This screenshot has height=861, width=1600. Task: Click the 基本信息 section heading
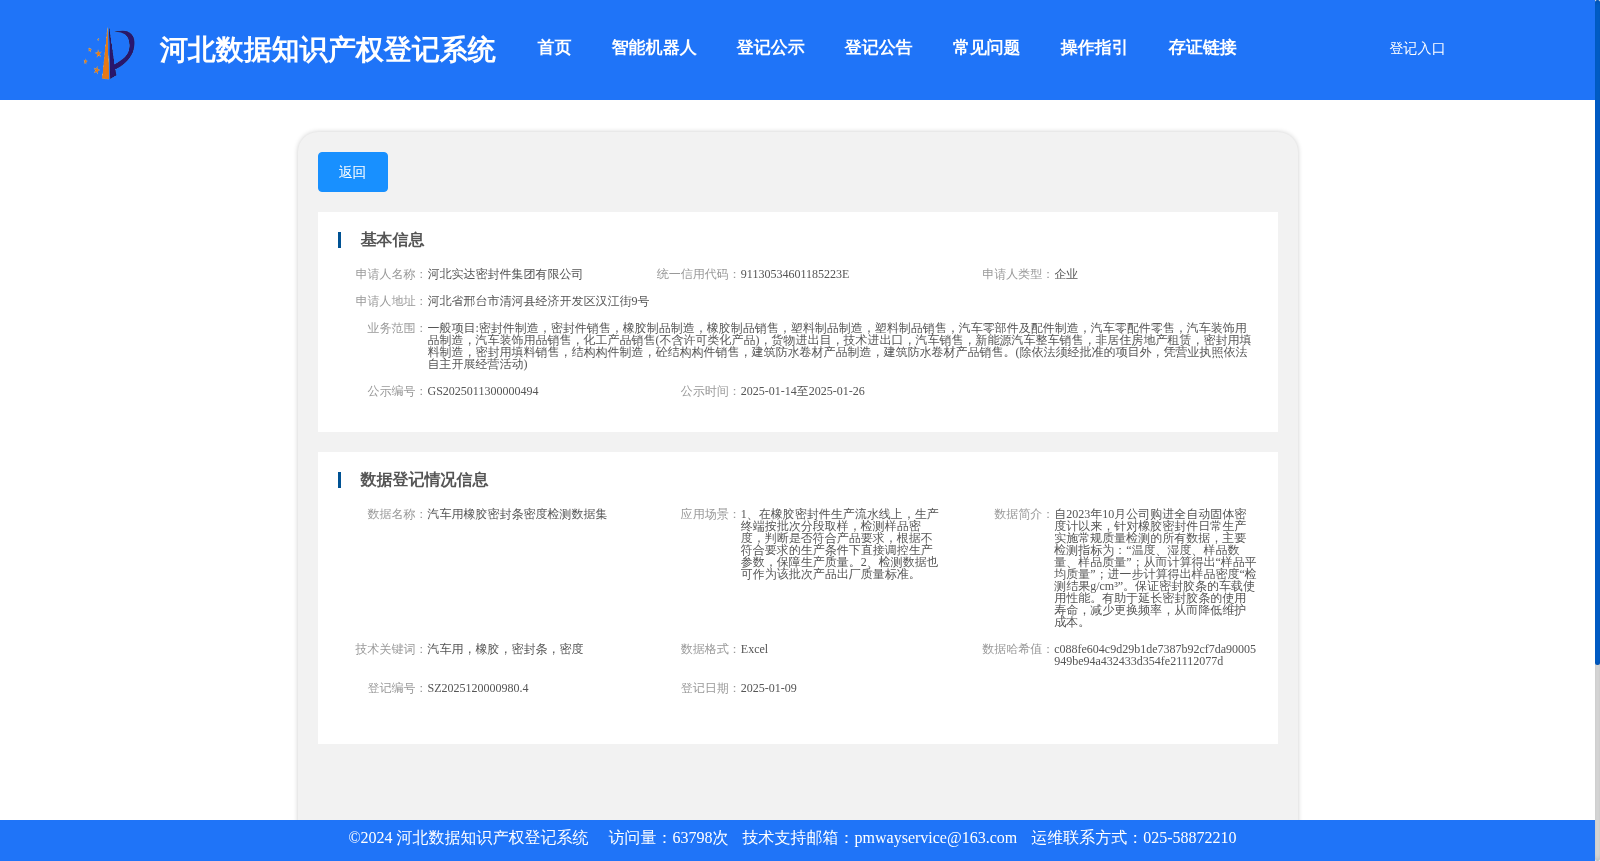click(x=392, y=240)
